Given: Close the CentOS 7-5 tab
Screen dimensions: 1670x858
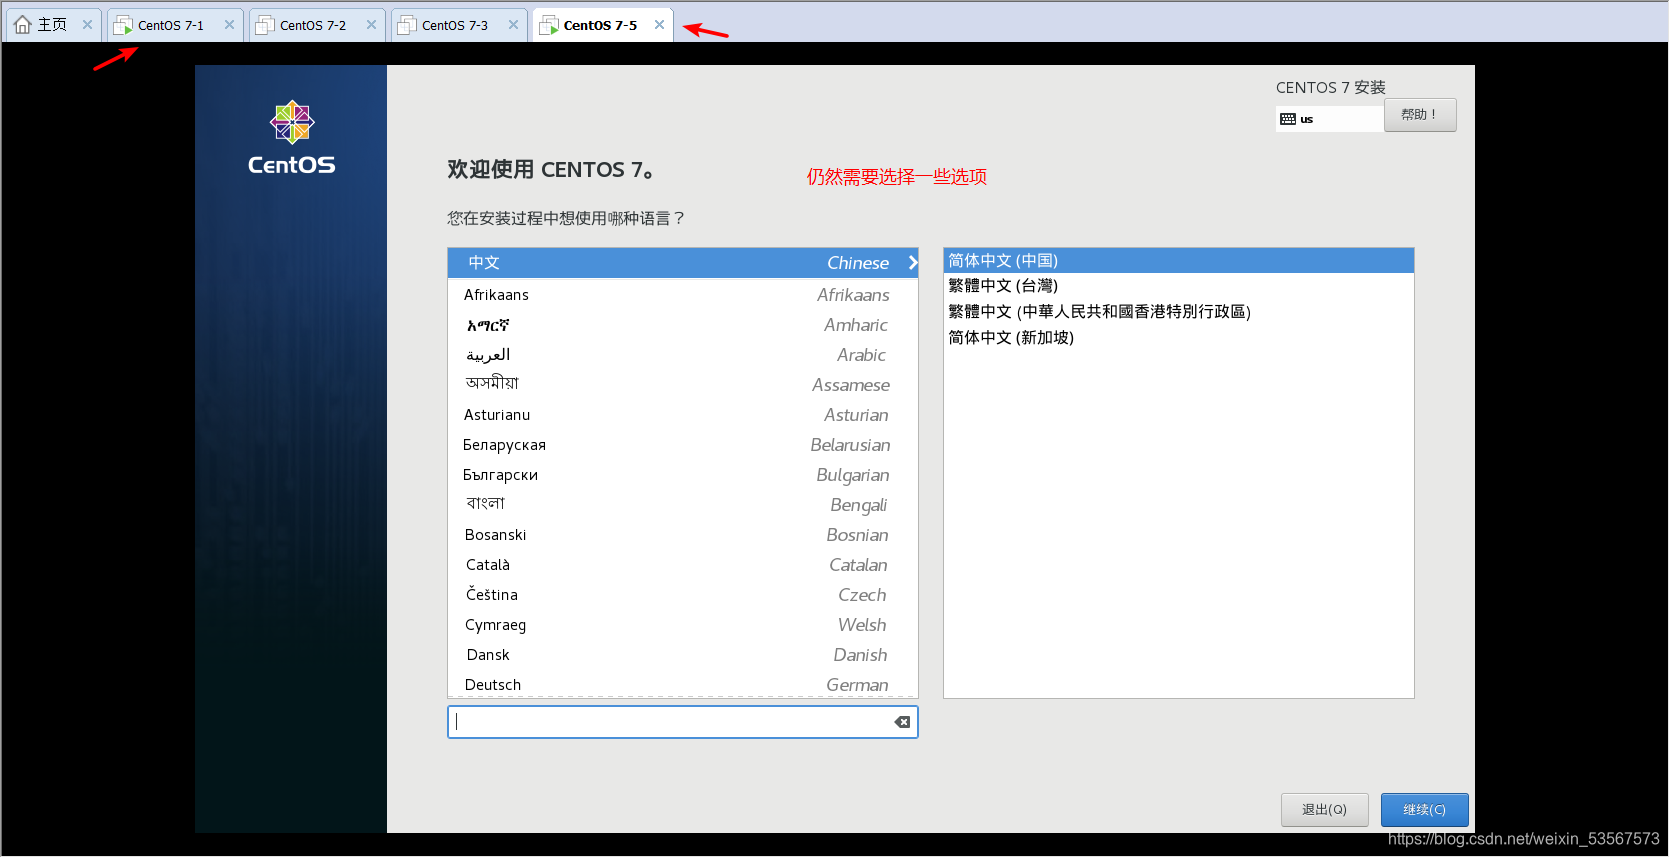Looking at the screenshot, I should [x=659, y=25].
